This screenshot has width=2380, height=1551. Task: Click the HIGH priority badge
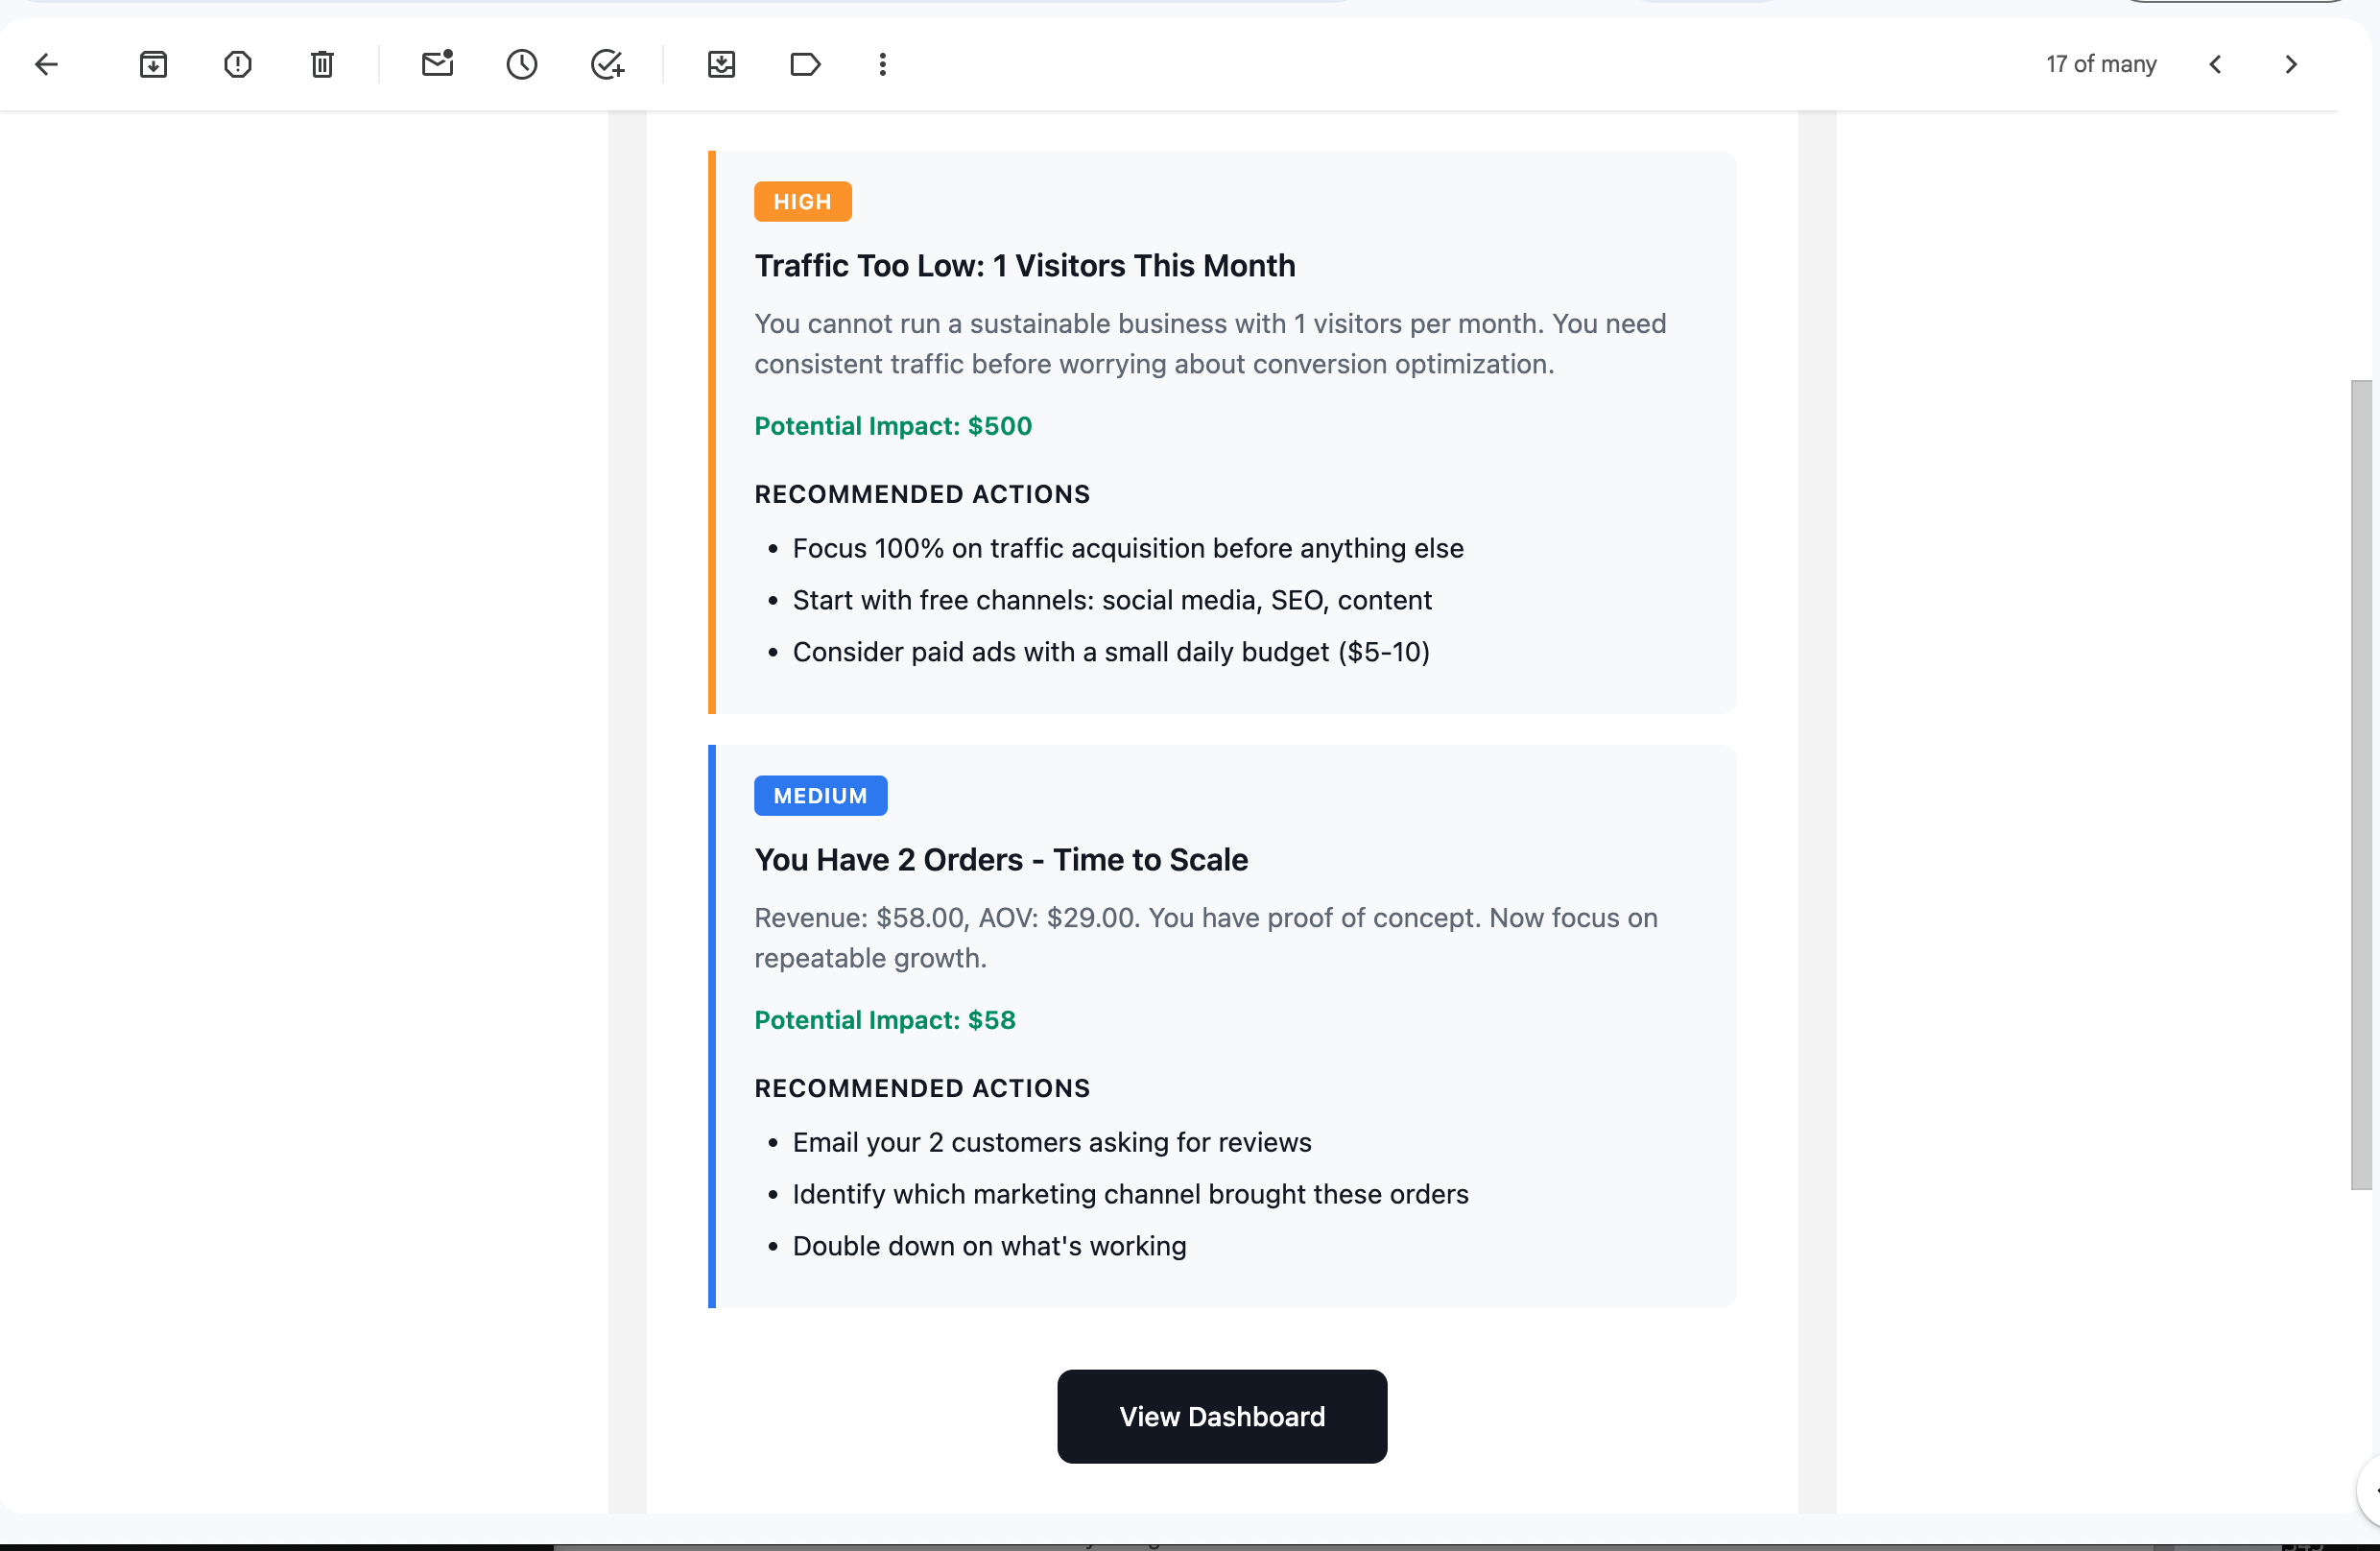pyautogui.click(x=802, y=201)
